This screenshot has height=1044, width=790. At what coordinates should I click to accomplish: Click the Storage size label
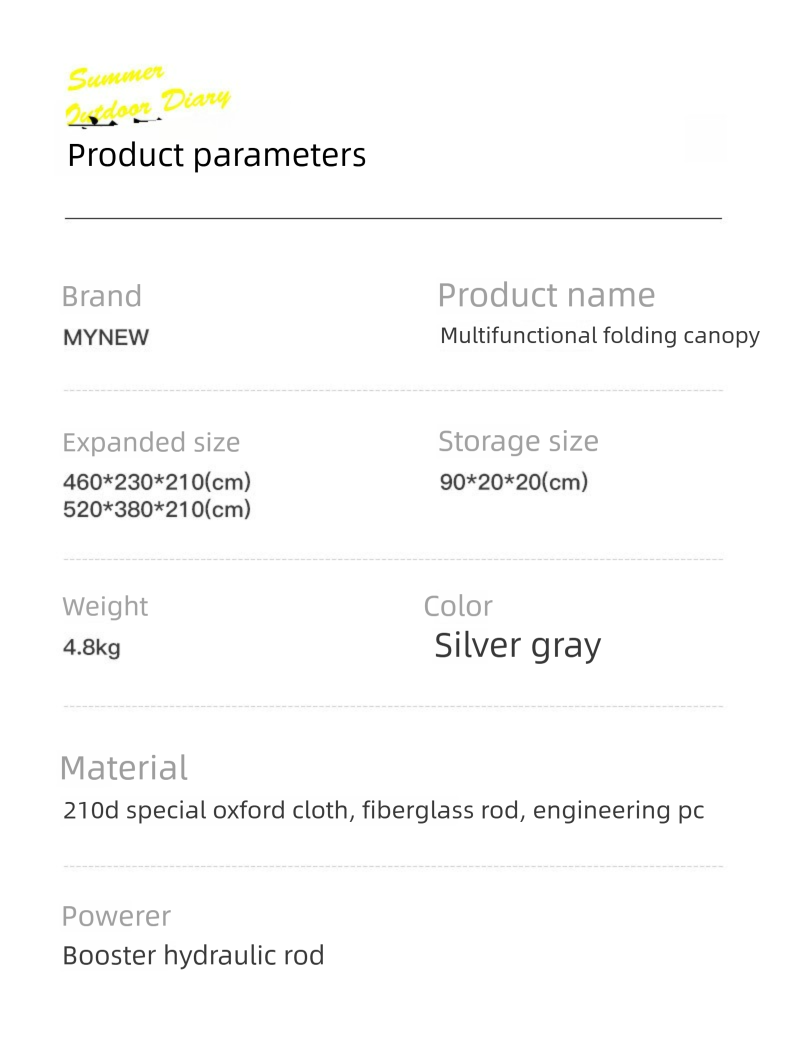[x=518, y=441]
